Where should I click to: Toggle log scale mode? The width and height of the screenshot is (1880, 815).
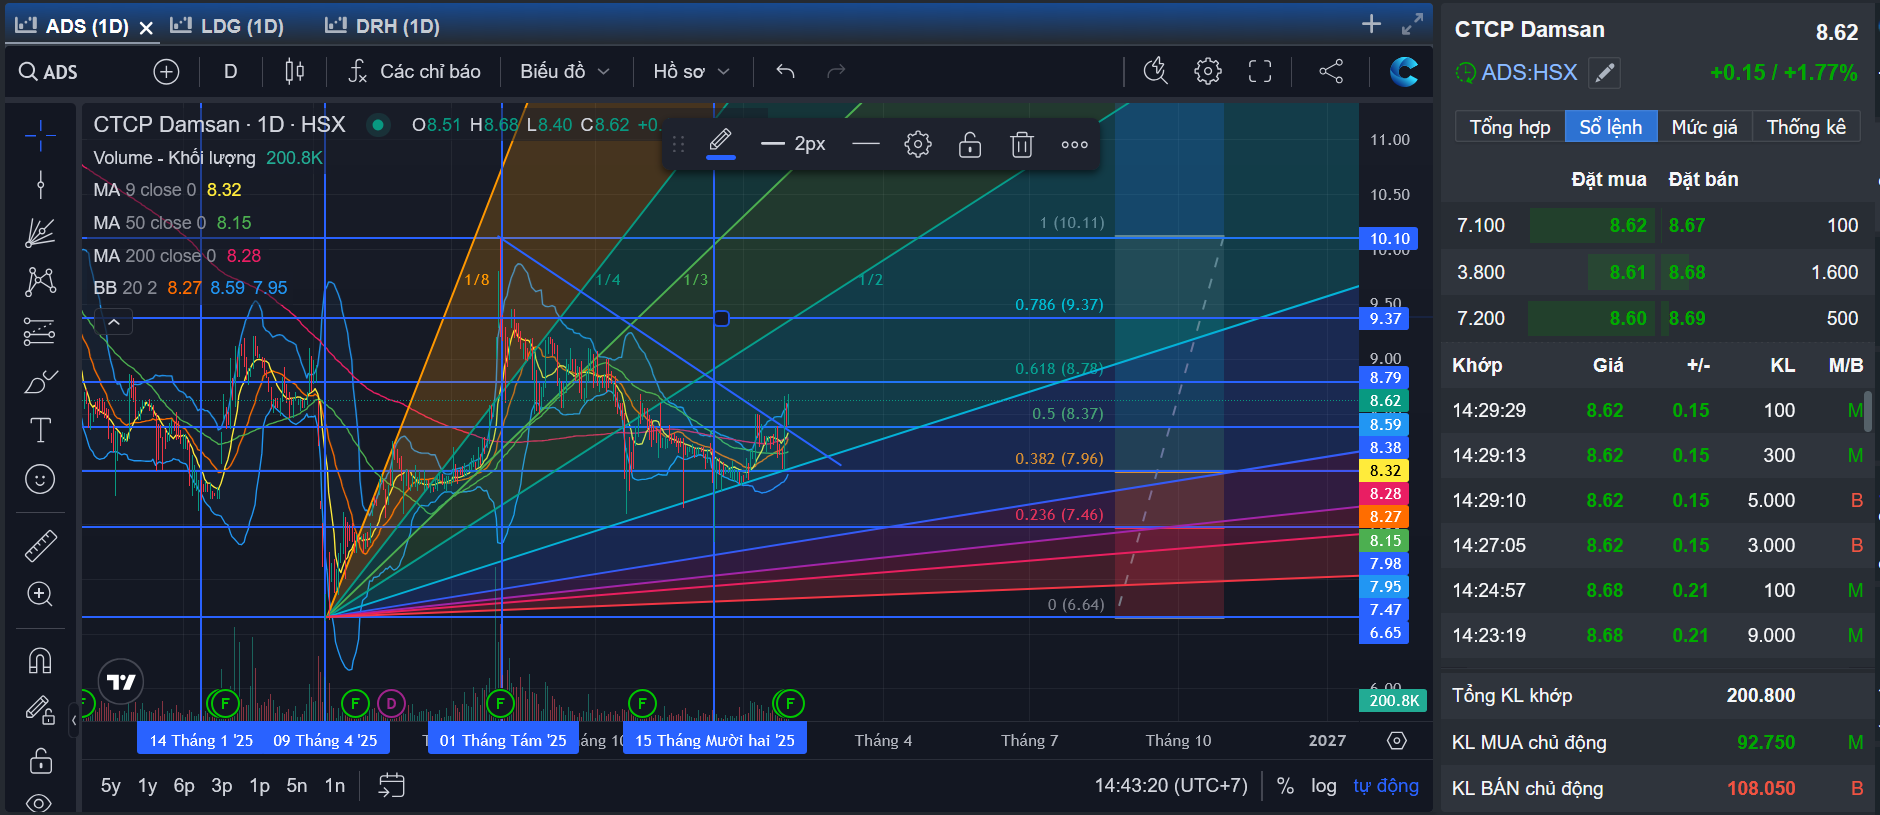point(1324,785)
